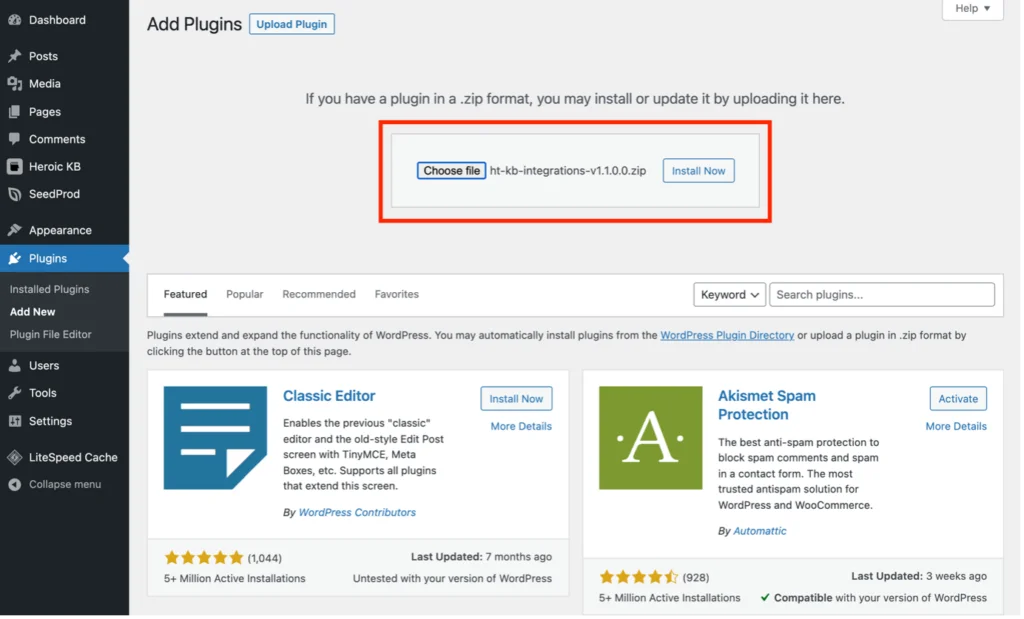Screen dimensions: 1024x619
Task: Open Plugin File Editor submenu item
Action: click(51, 334)
